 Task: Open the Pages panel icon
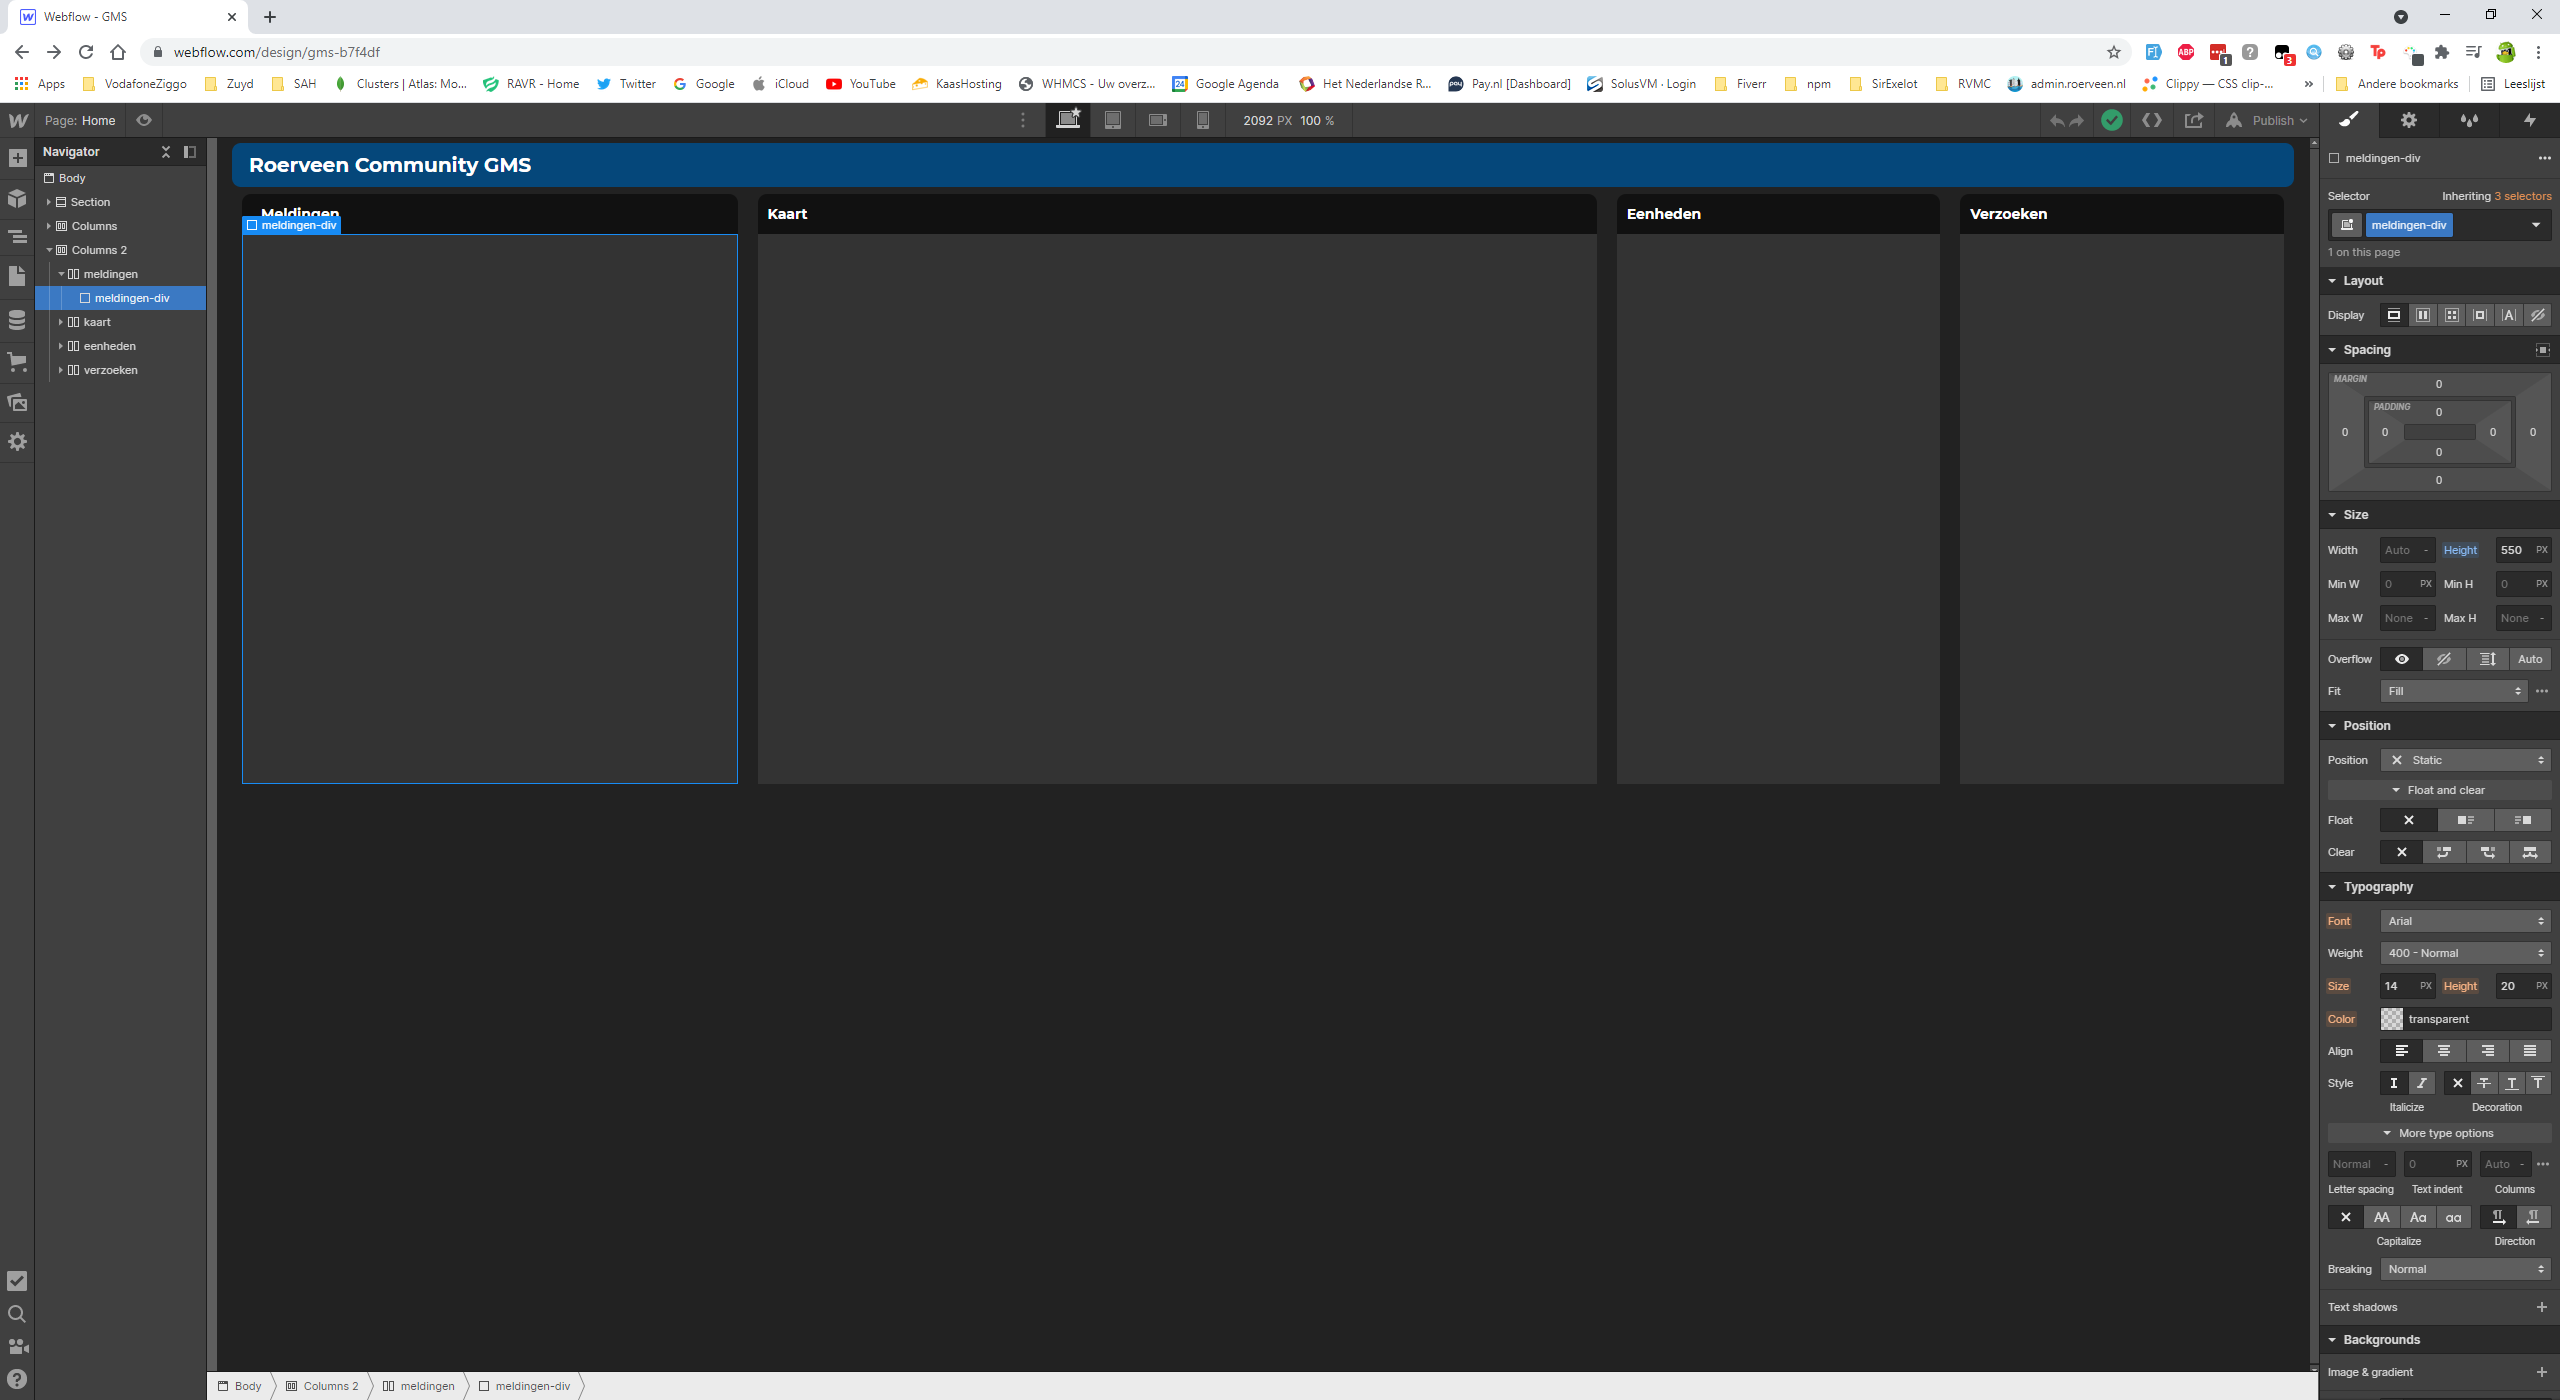pyautogui.click(x=17, y=276)
